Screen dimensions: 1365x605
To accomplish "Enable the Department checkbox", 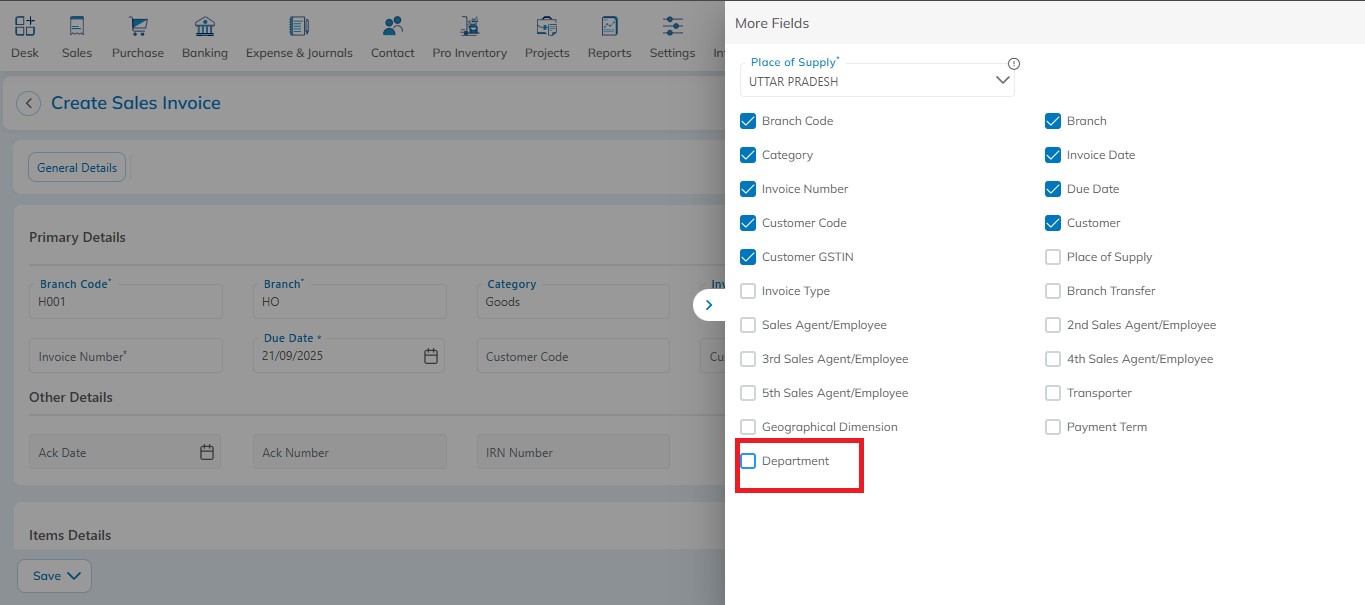I will coord(748,461).
